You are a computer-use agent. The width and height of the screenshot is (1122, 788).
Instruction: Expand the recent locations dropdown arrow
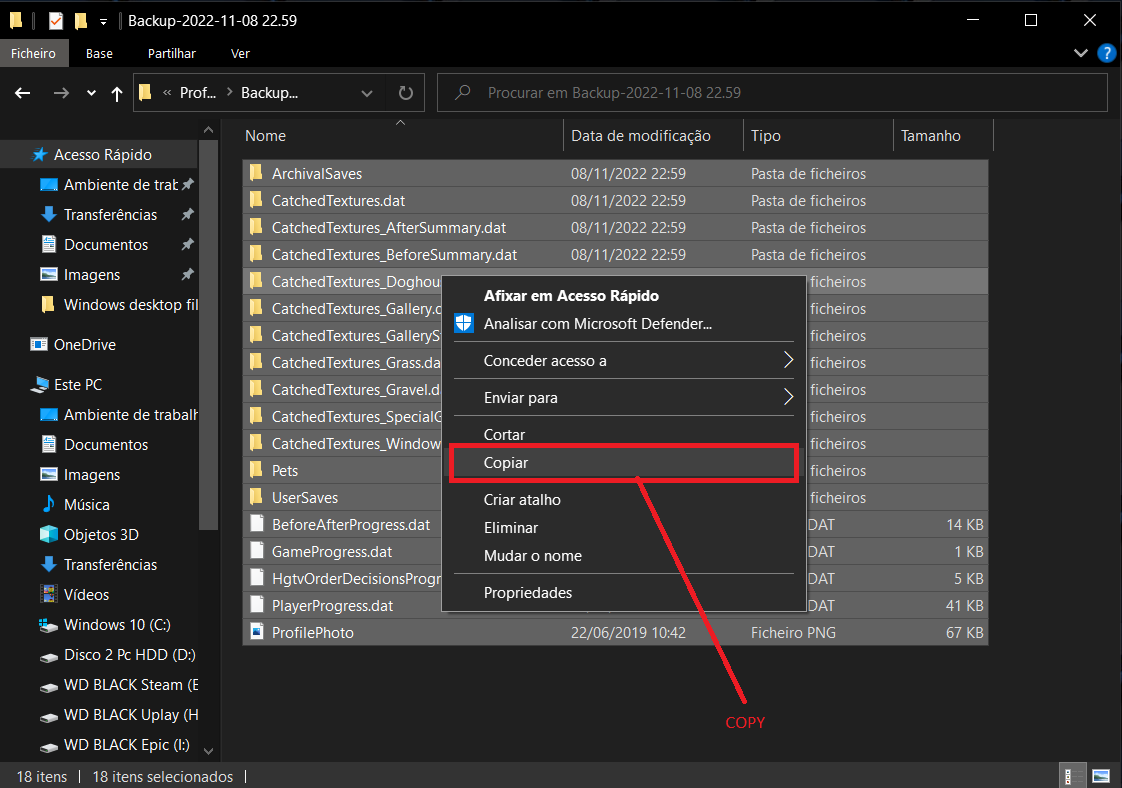point(91,93)
